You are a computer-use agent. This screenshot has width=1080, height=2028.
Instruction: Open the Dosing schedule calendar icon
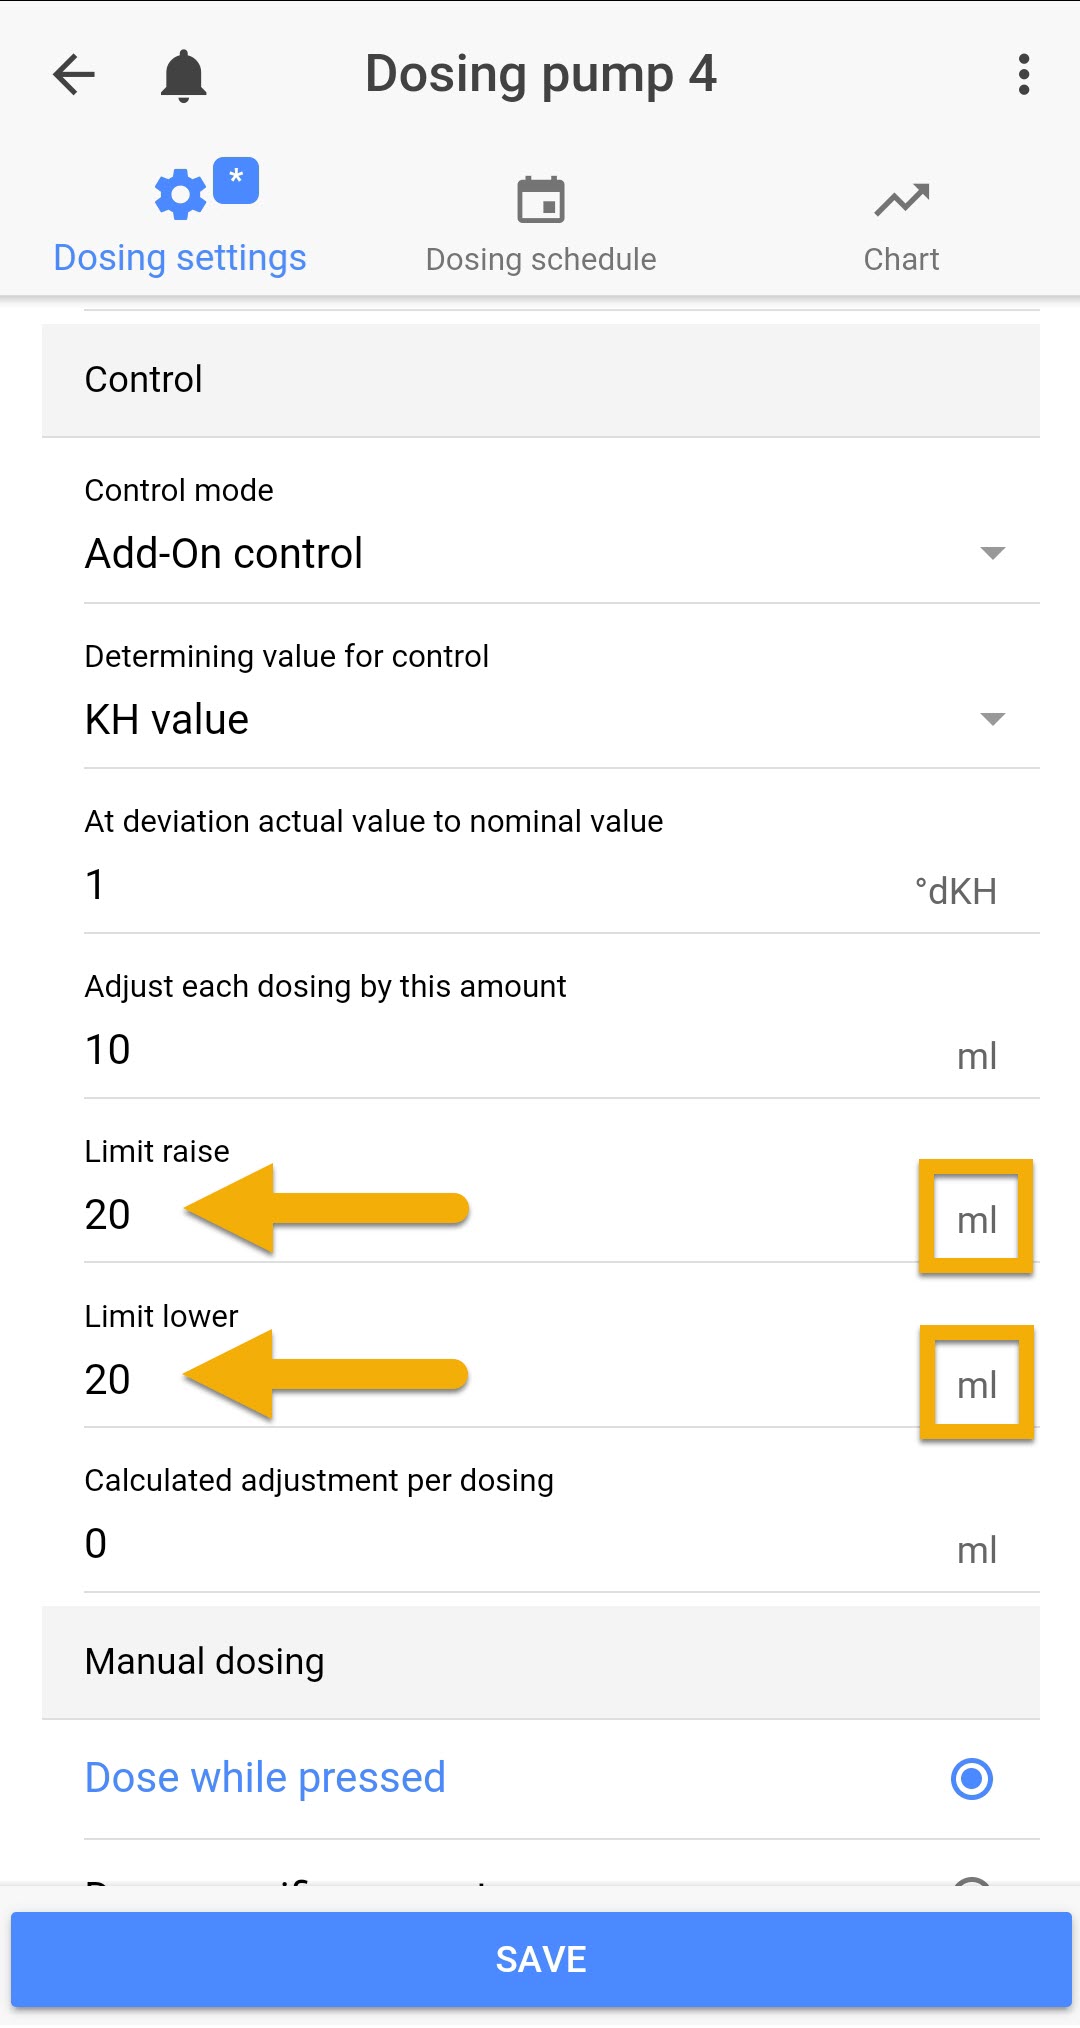[541, 198]
